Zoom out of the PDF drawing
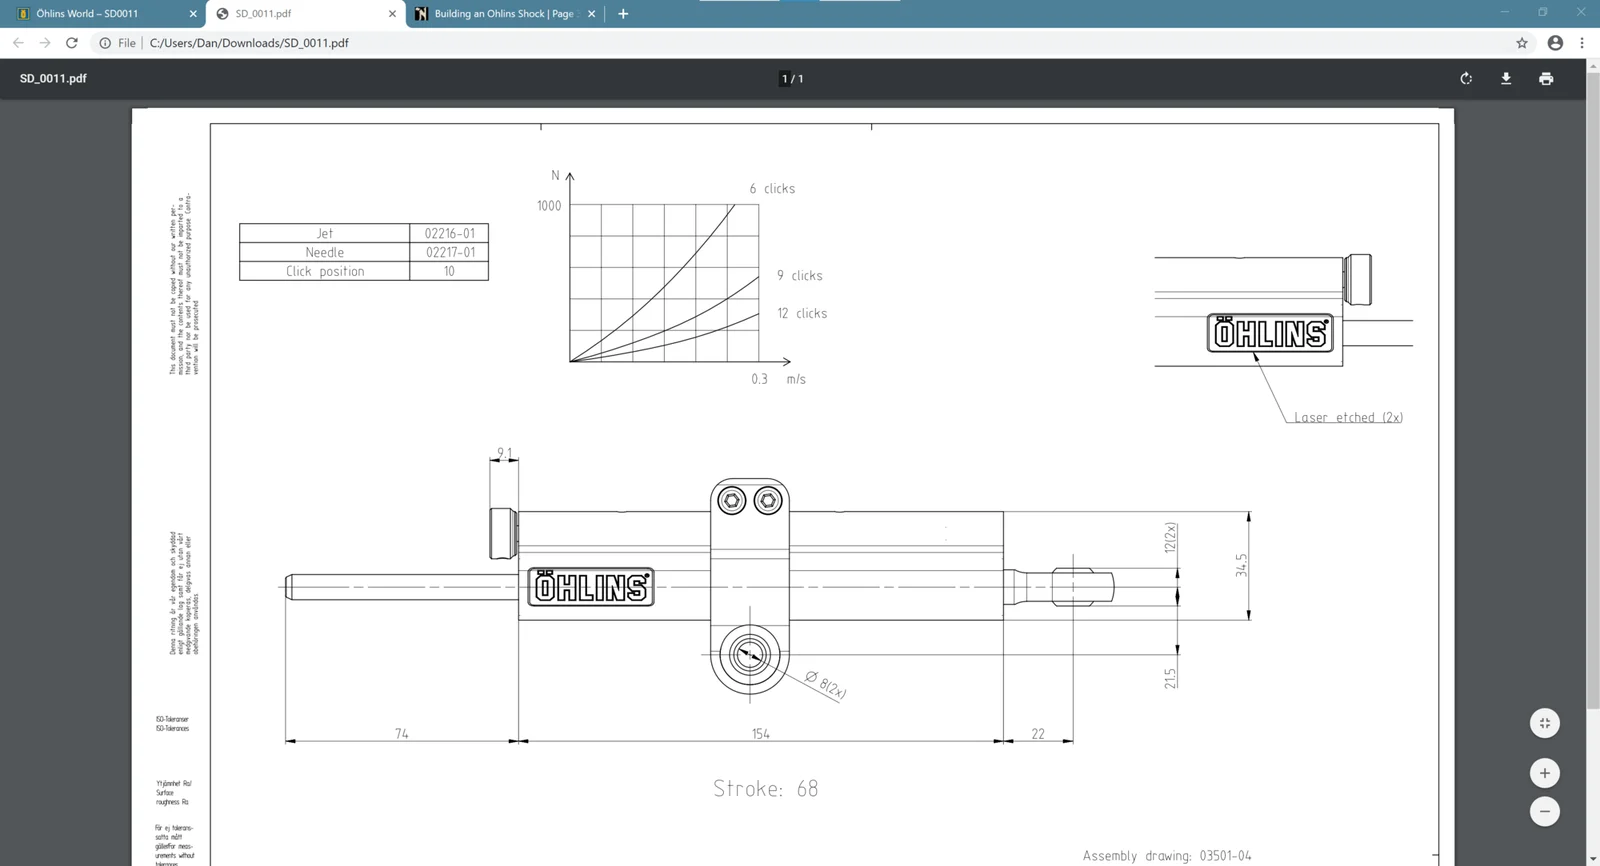The image size is (1600, 866). coord(1545,811)
